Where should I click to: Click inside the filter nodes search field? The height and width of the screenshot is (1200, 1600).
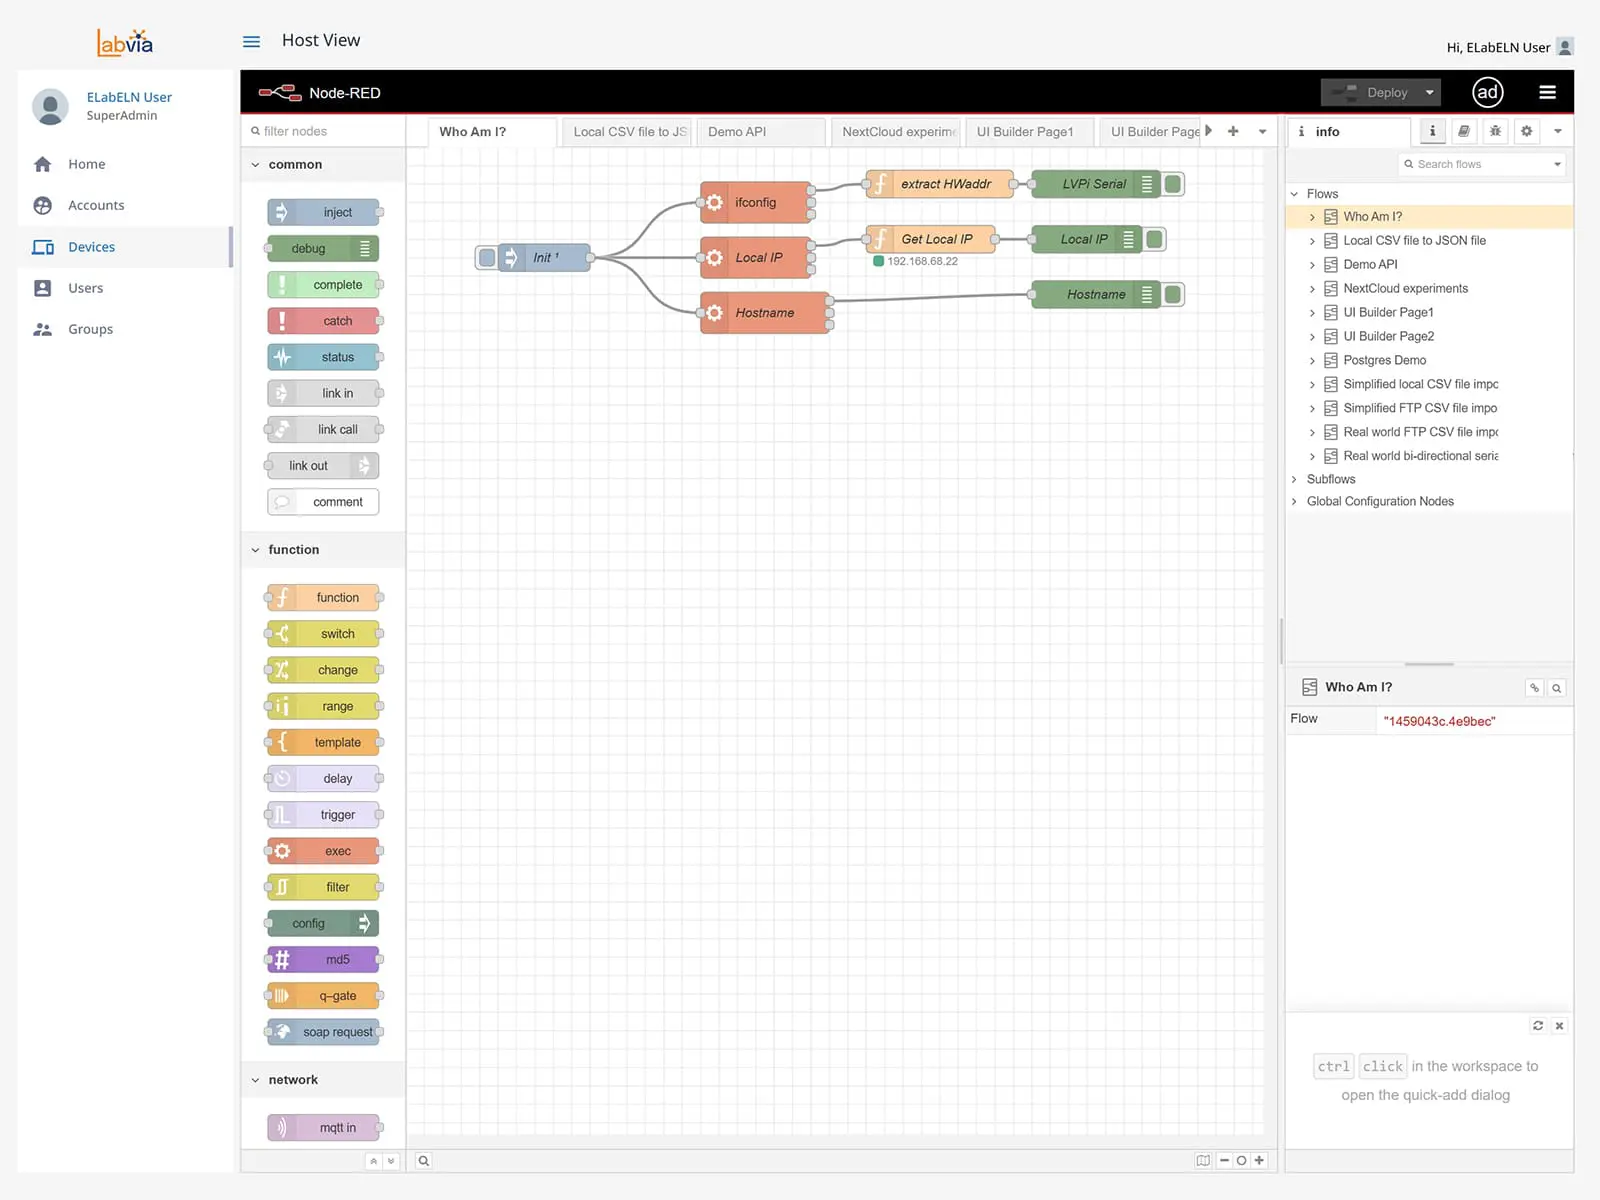coord(320,131)
